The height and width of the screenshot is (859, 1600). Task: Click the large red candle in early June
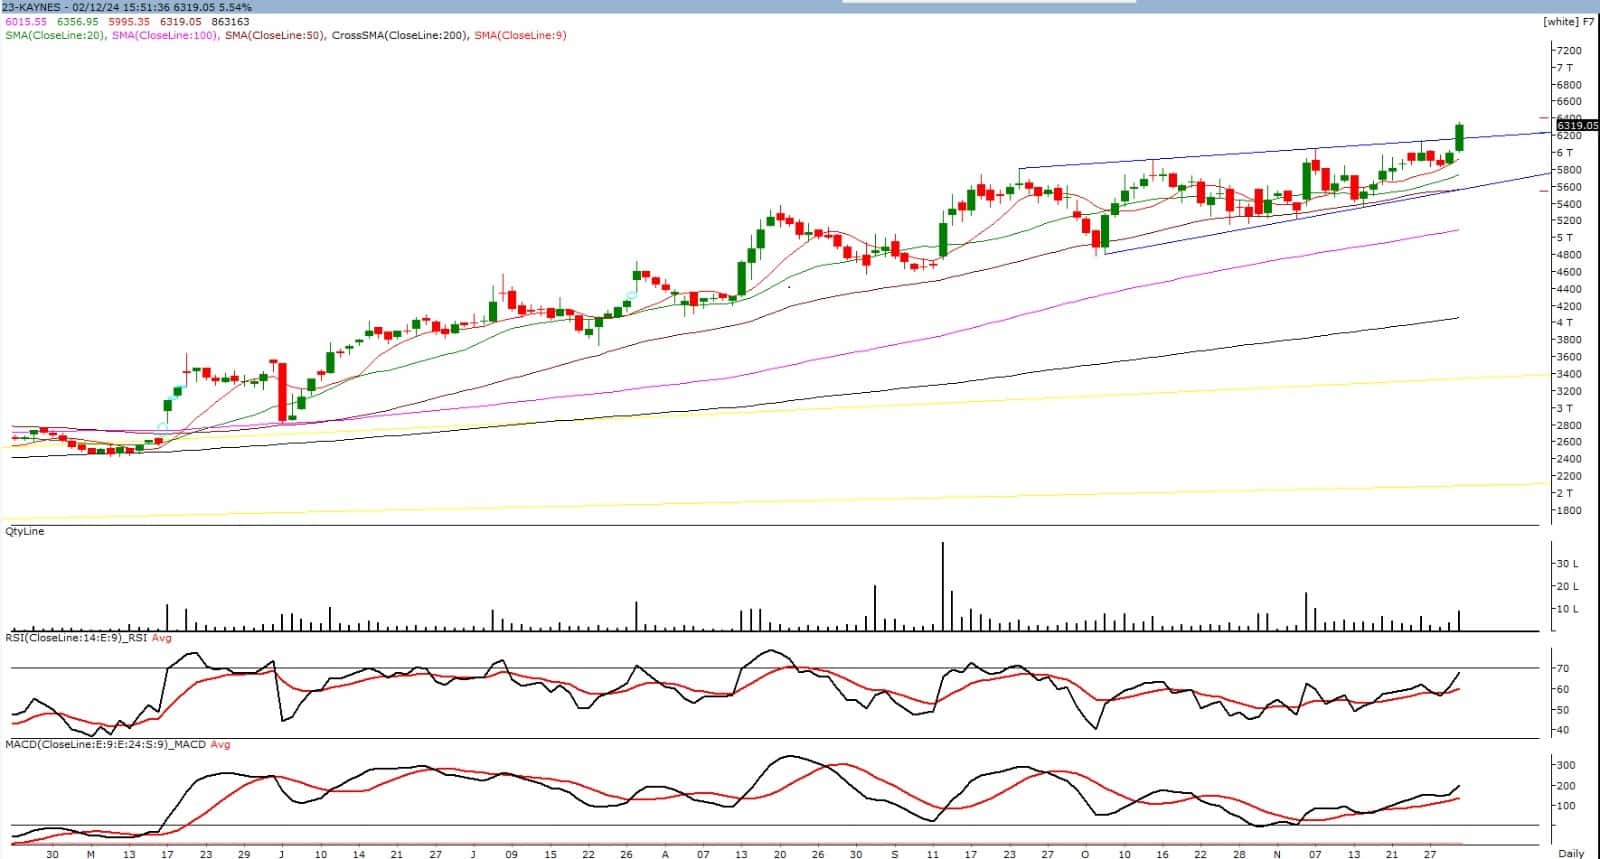(x=282, y=391)
